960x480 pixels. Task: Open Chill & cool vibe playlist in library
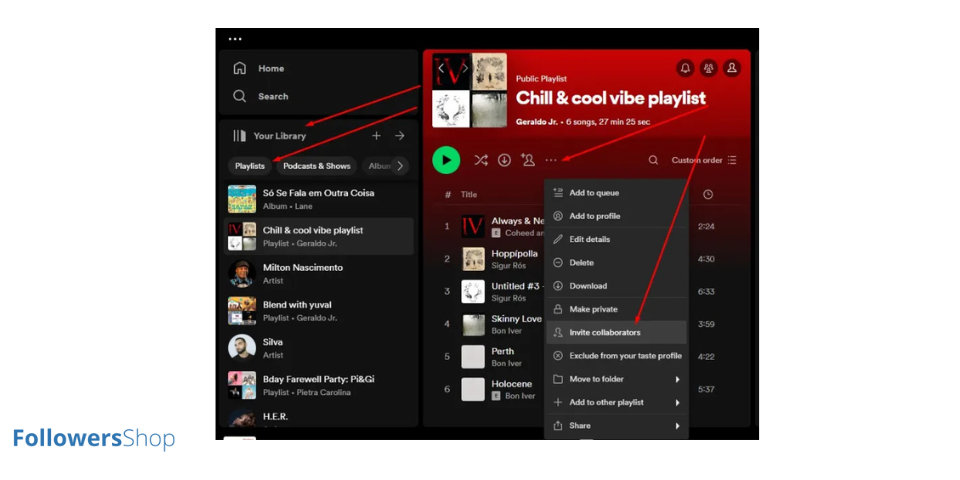tap(318, 236)
